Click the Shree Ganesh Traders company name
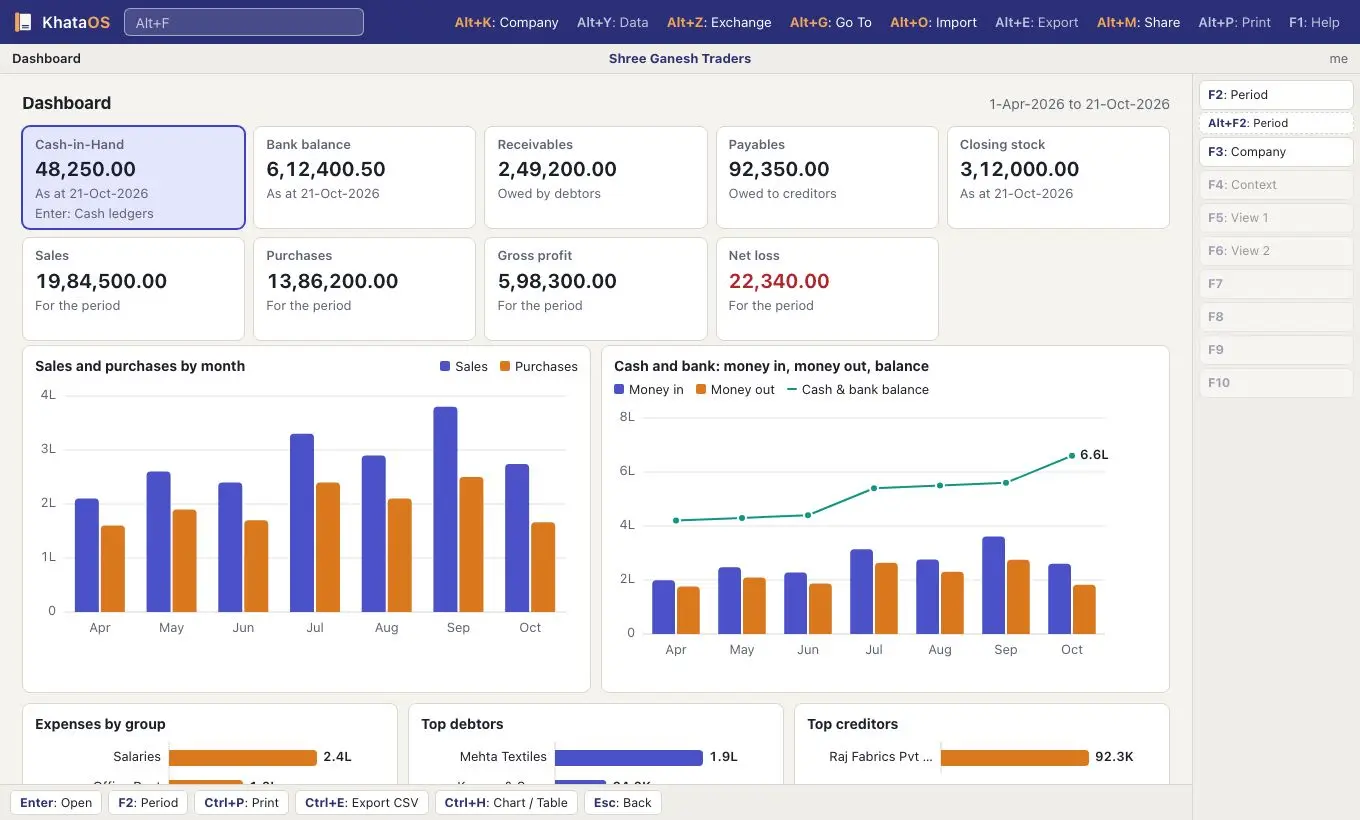 680,59
